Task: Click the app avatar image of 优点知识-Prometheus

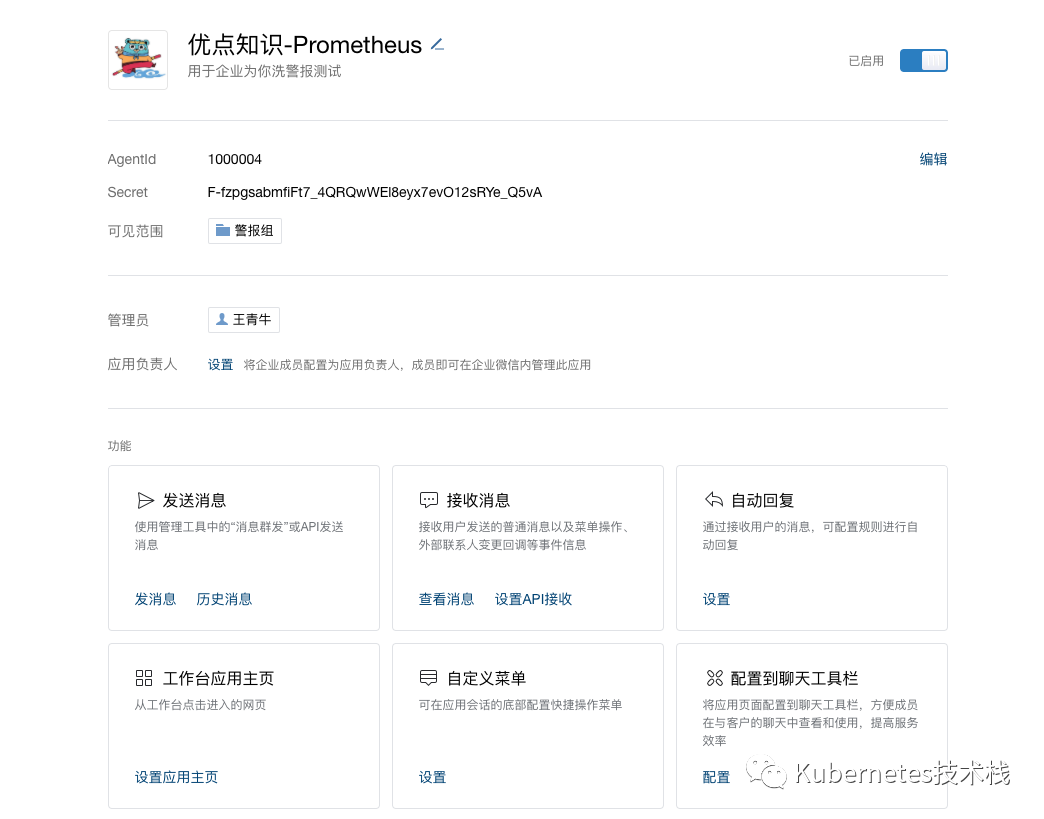Action: click(138, 59)
